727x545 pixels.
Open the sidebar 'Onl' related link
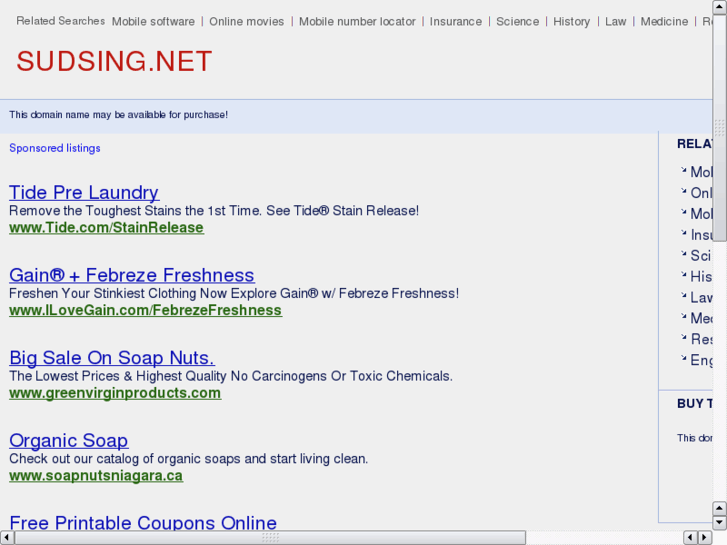(701, 192)
